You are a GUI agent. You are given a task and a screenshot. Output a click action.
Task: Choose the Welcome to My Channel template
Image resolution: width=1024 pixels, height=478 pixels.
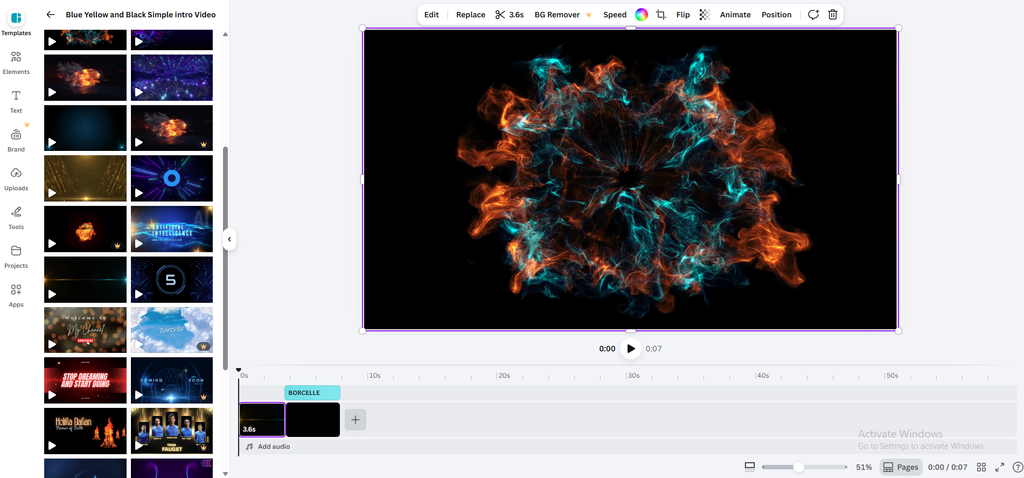pos(85,330)
